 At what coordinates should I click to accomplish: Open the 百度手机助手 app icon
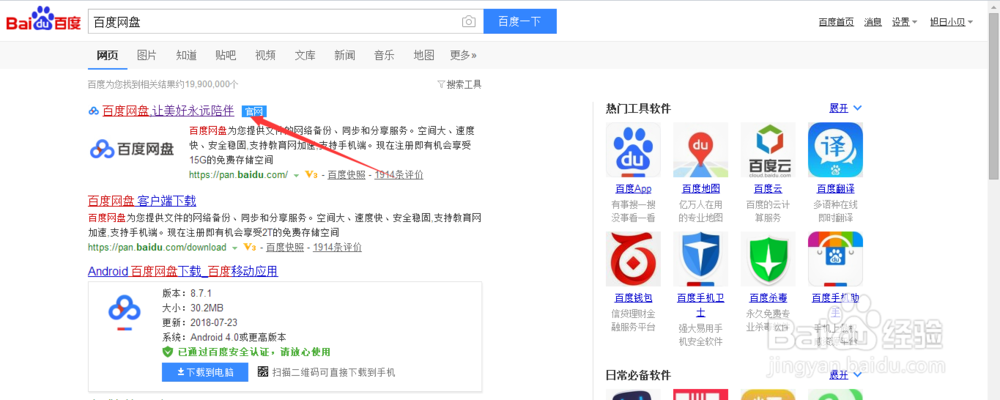click(835, 259)
